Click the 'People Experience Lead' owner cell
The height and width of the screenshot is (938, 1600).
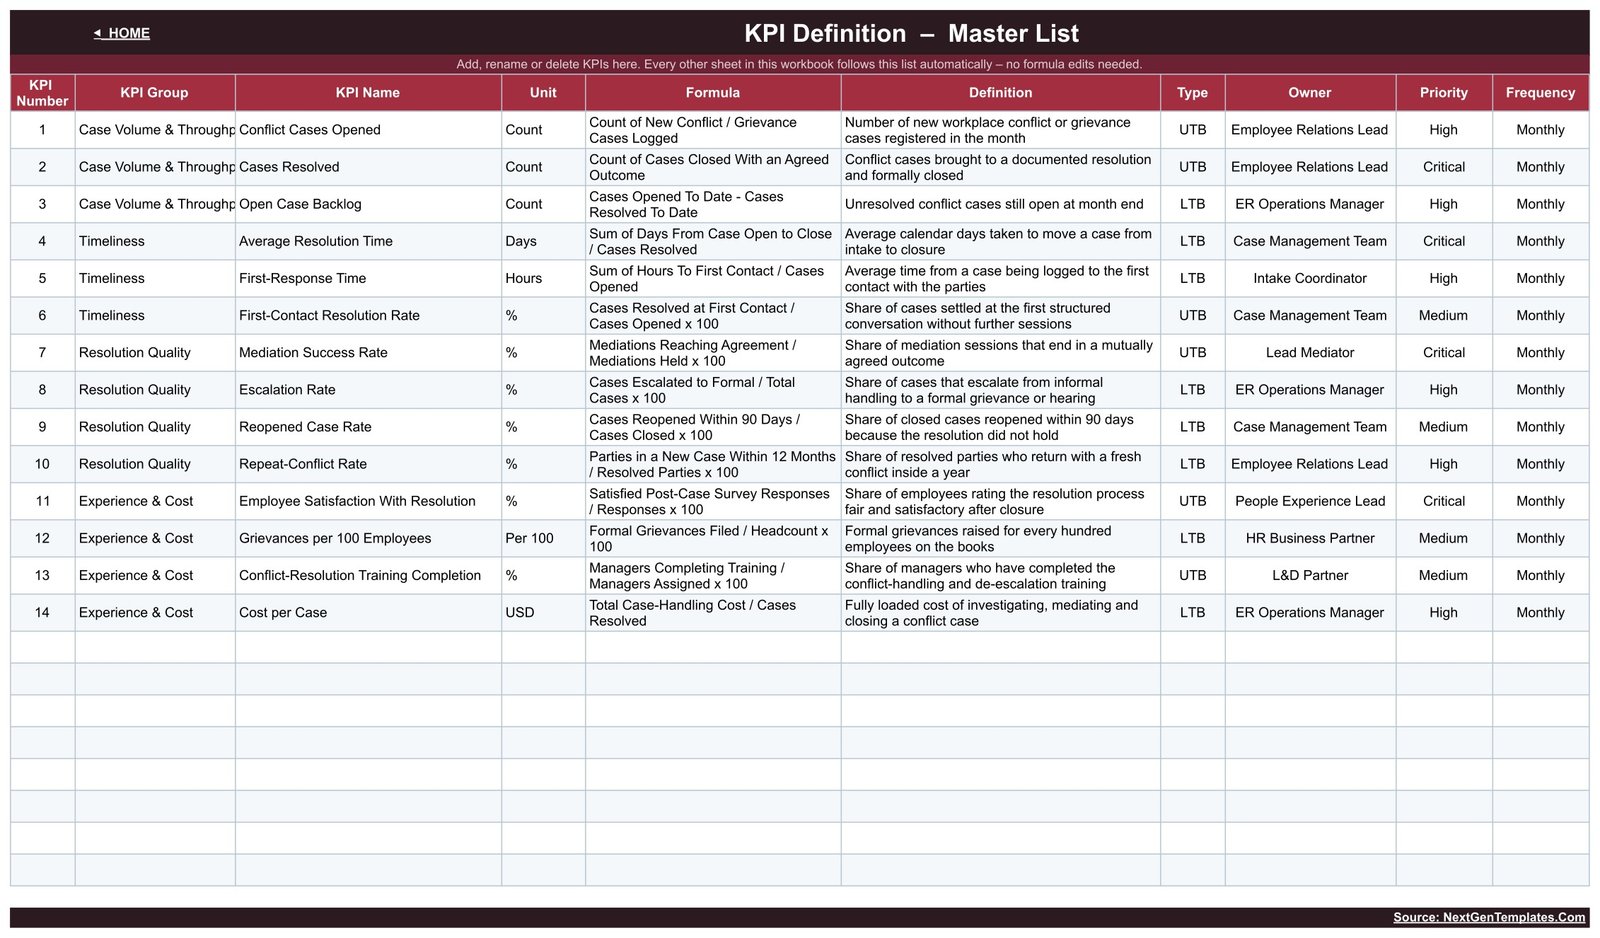(1310, 501)
